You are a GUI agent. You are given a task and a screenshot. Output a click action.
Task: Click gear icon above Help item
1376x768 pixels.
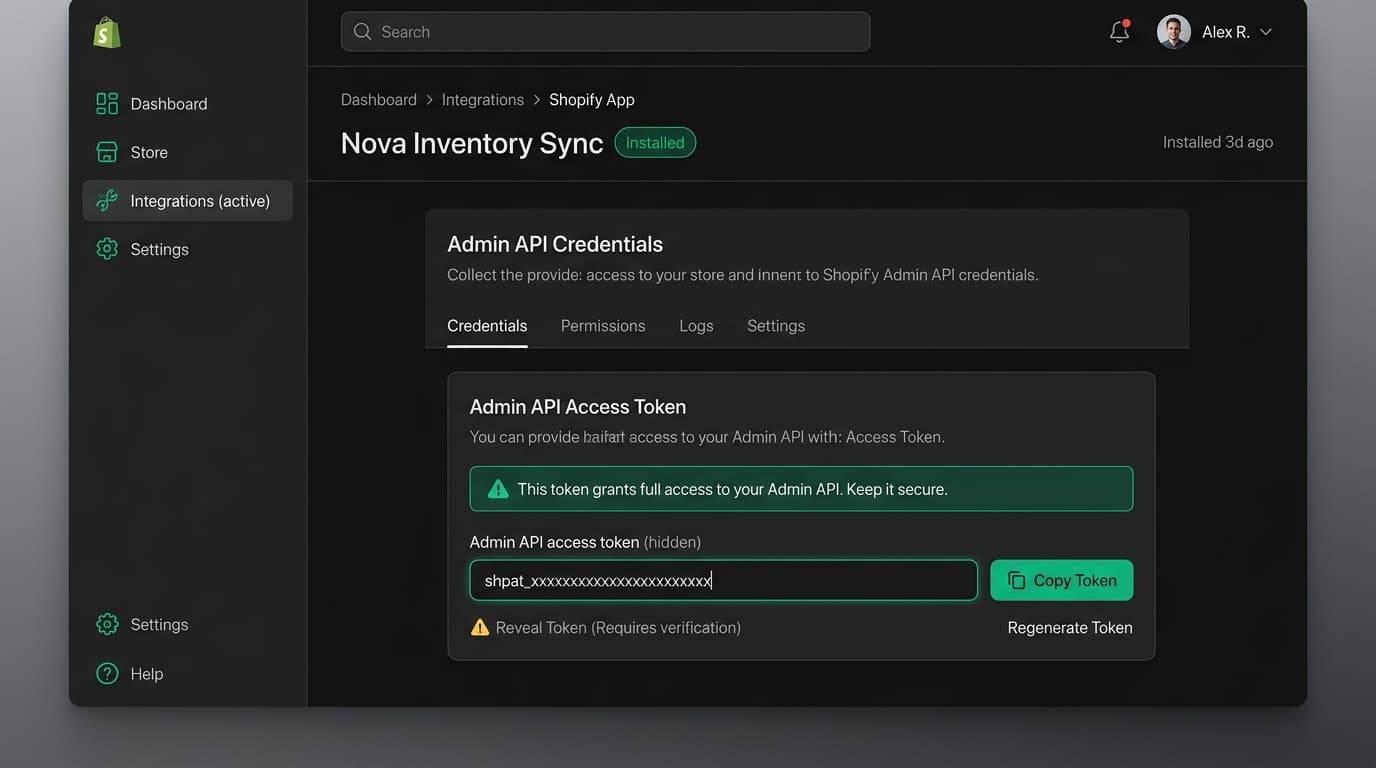(x=107, y=624)
